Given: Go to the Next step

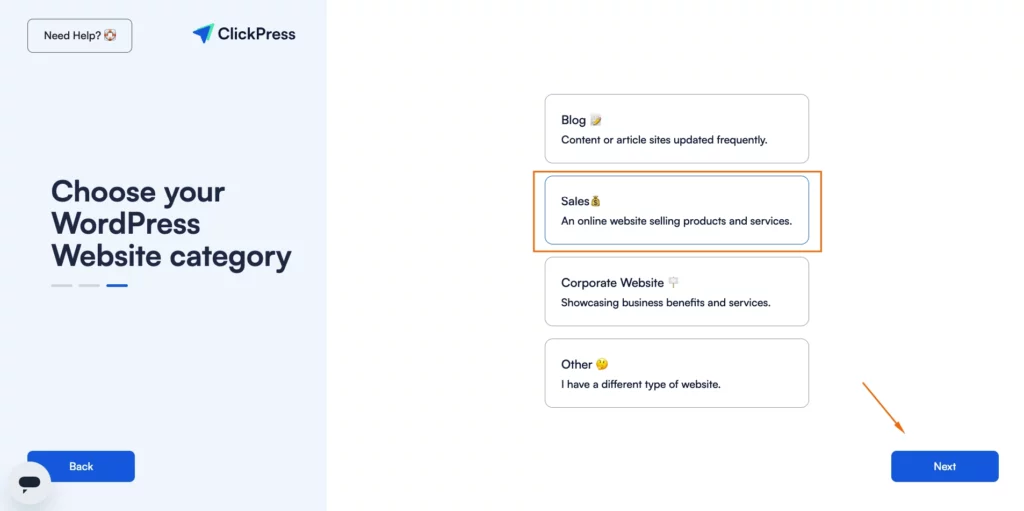Looking at the screenshot, I should pos(944,467).
